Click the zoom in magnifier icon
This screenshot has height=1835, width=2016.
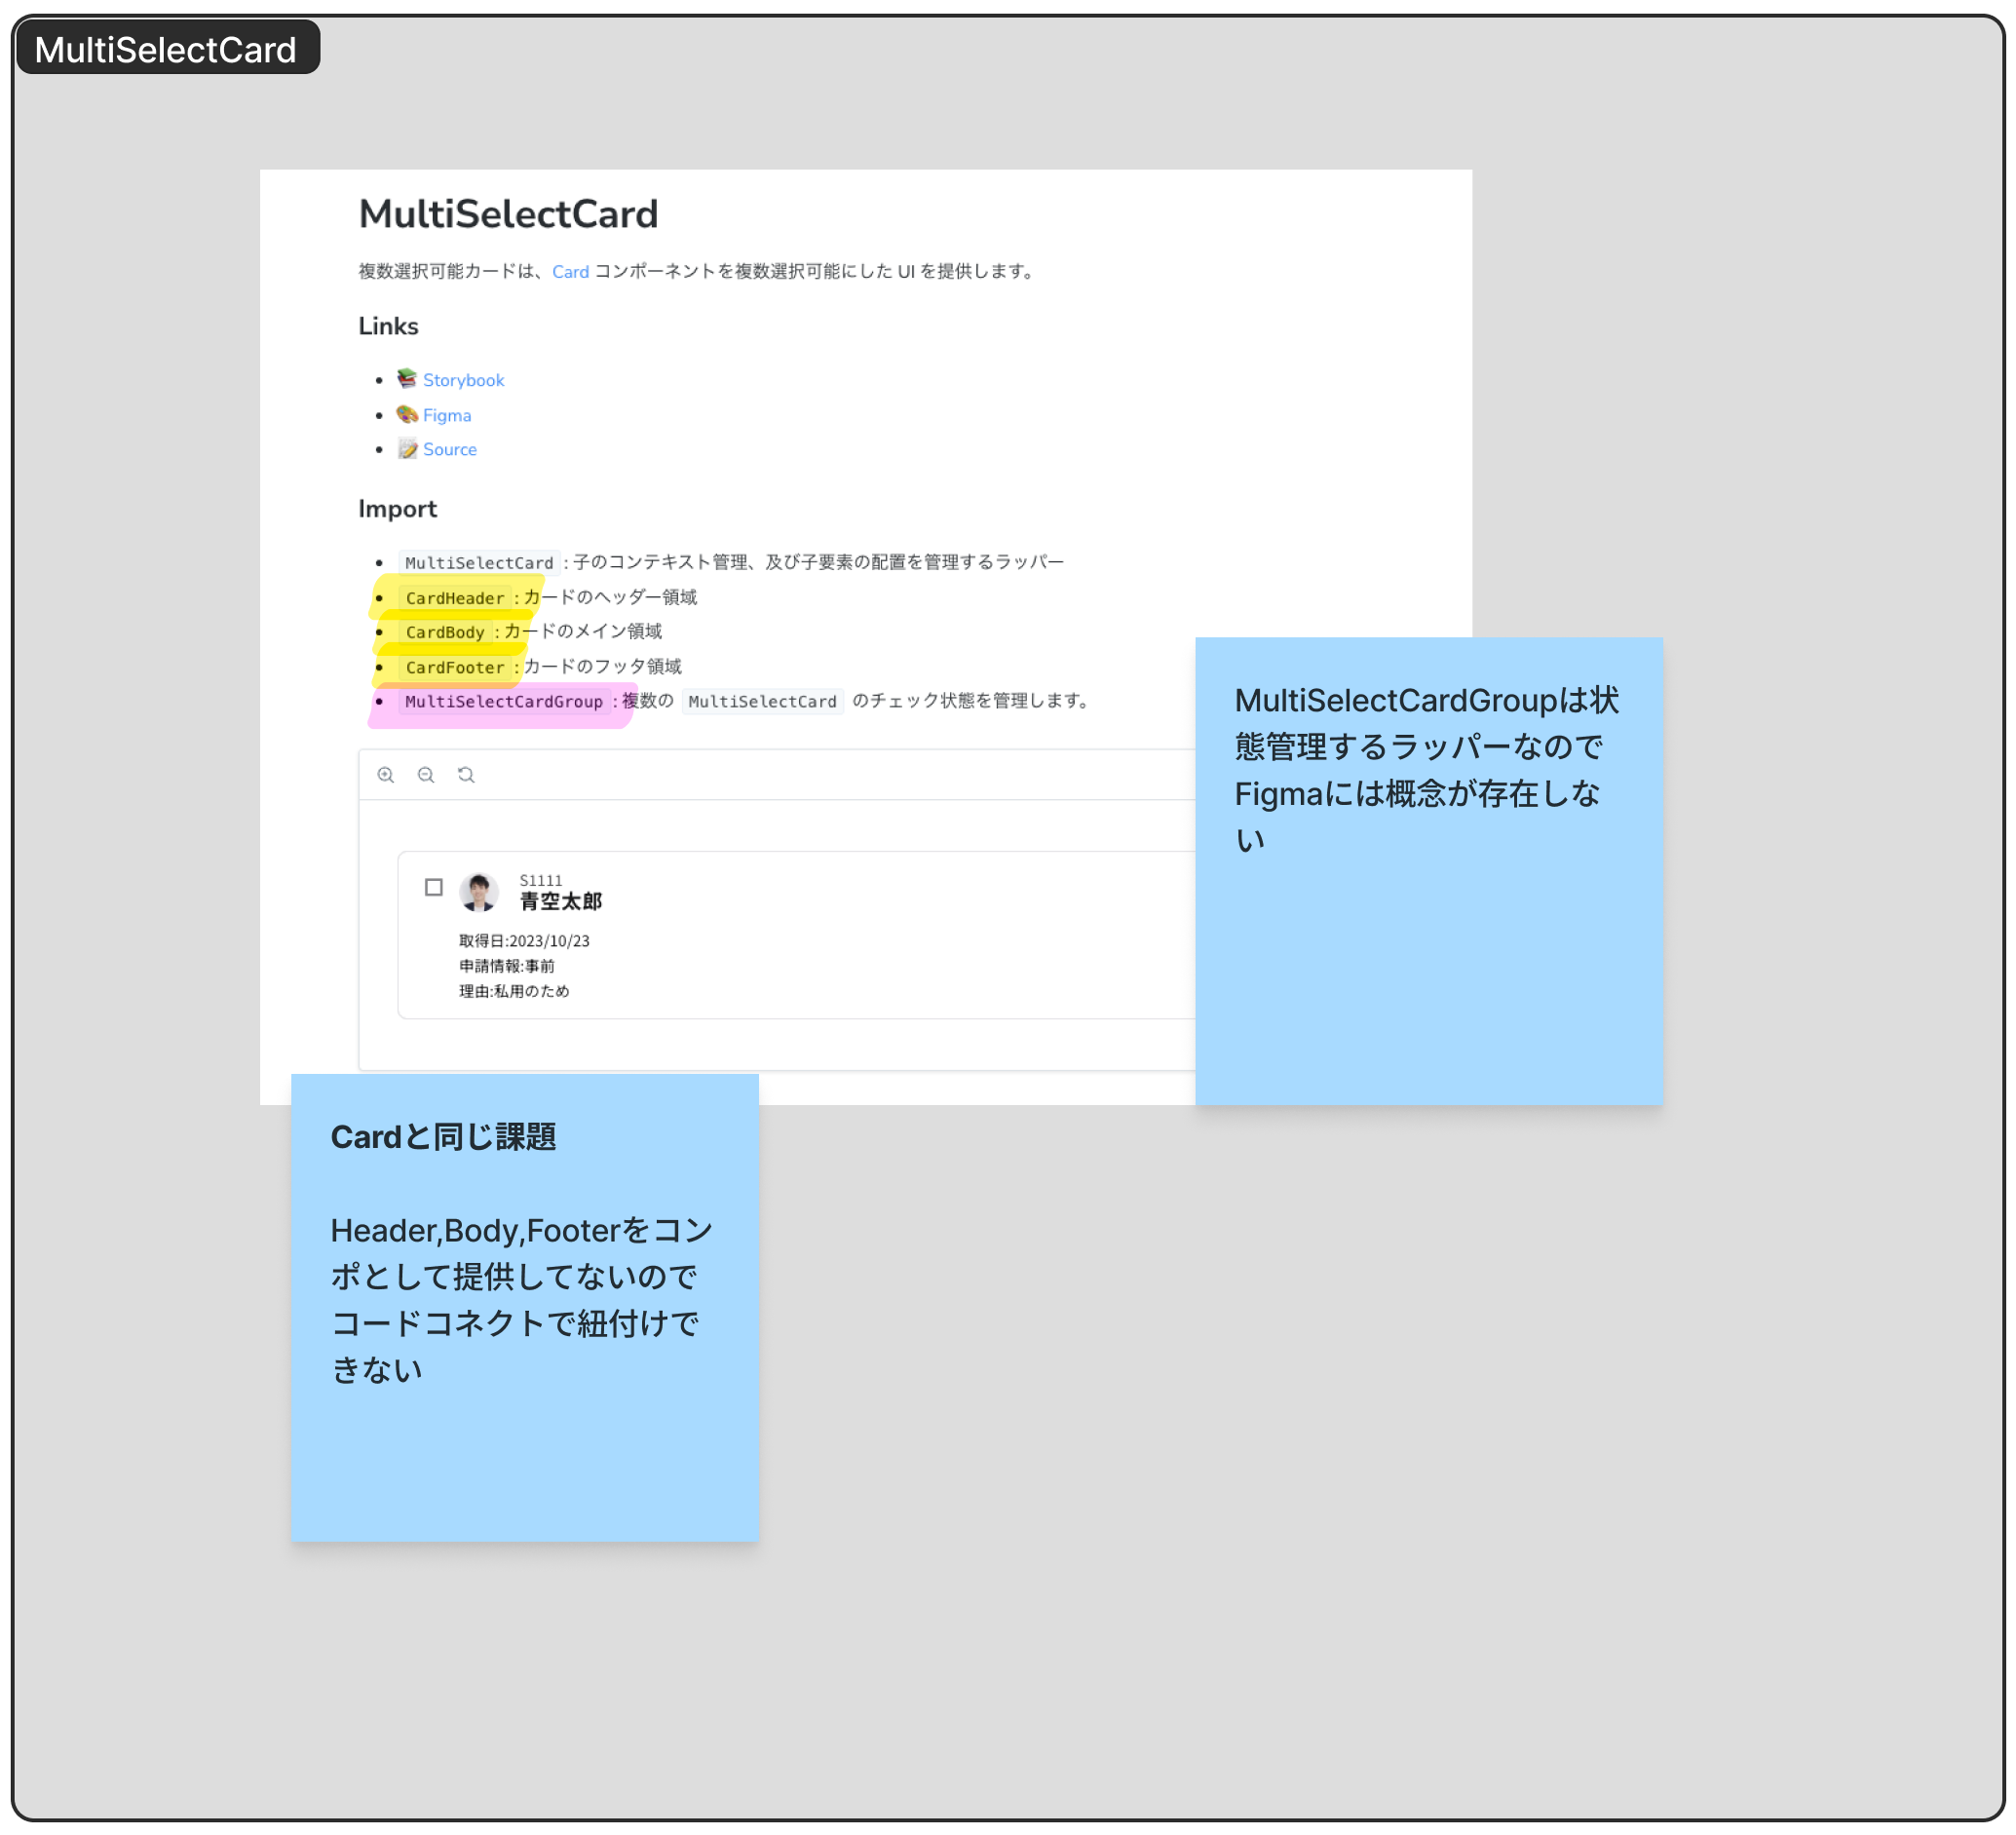click(386, 775)
